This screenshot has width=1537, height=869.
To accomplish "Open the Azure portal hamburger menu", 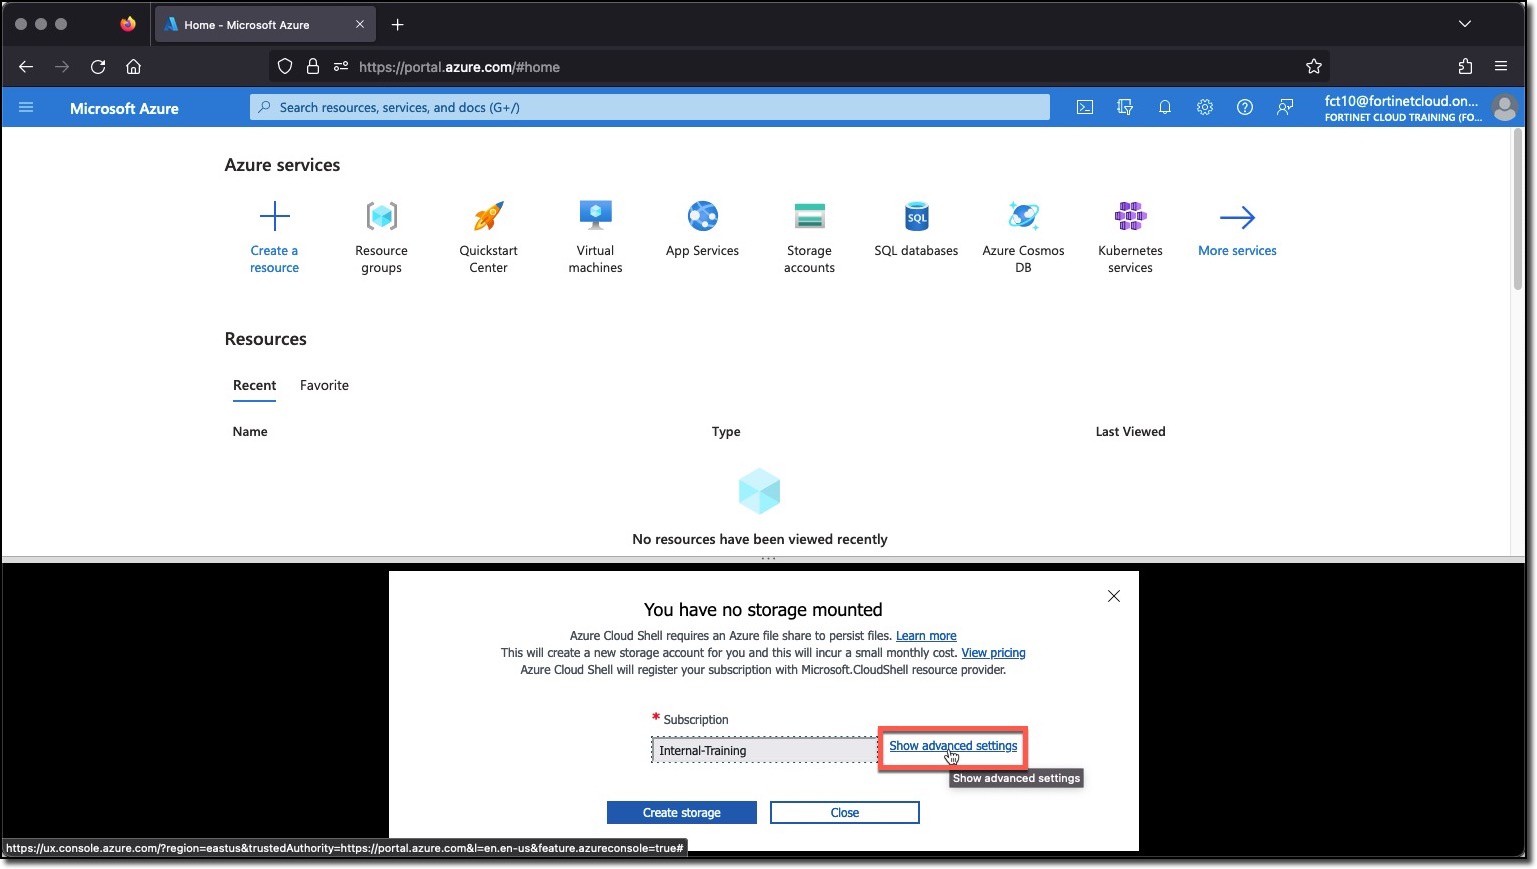I will tap(26, 107).
